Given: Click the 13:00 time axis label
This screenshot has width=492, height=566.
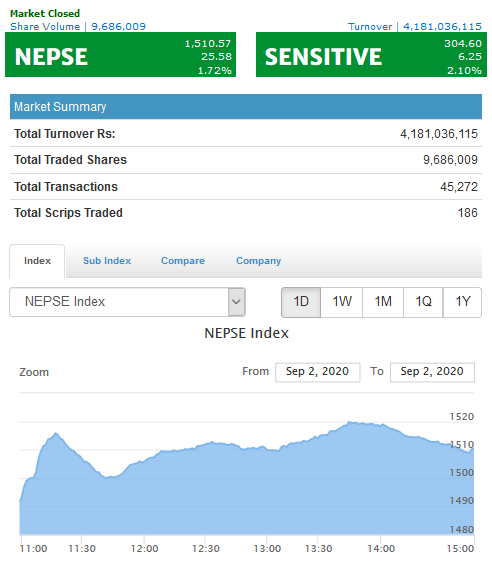Looking at the screenshot, I should coord(267,549).
